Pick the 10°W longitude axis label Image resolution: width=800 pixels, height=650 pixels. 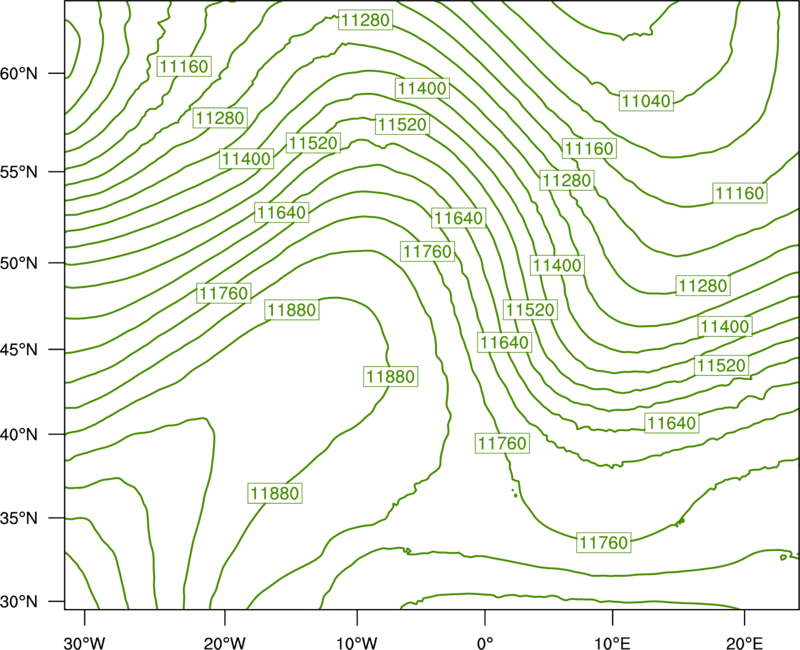(x=356, y=643)
